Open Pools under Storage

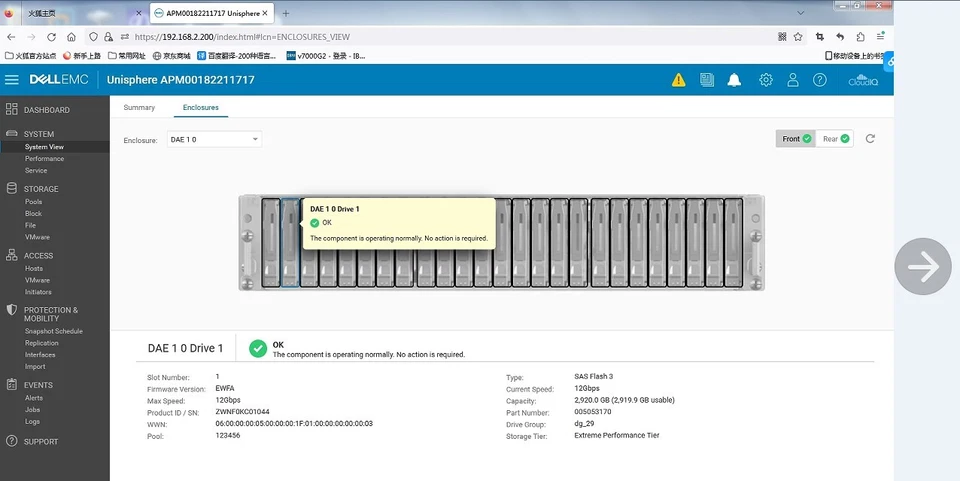(x=33, y=201)
